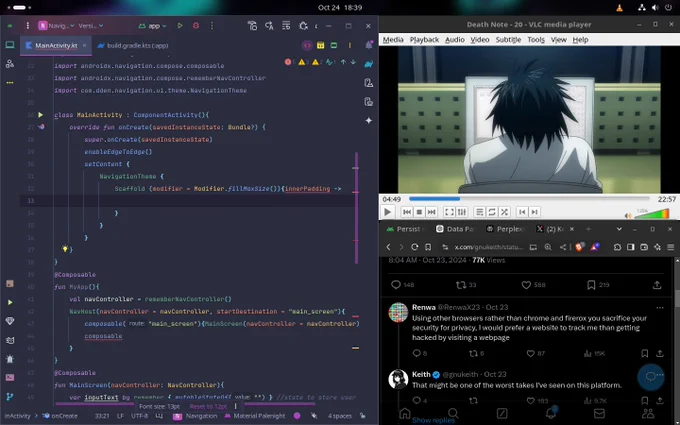
Task: Open the Resource Manager sidebar icon
Action: click(10, 64)
